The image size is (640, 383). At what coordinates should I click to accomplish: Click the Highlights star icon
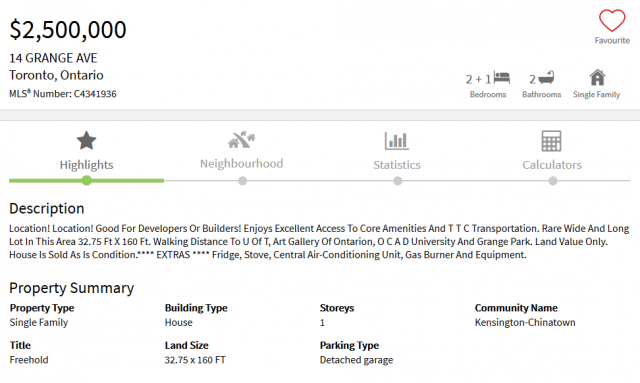(x=87, y=140)
